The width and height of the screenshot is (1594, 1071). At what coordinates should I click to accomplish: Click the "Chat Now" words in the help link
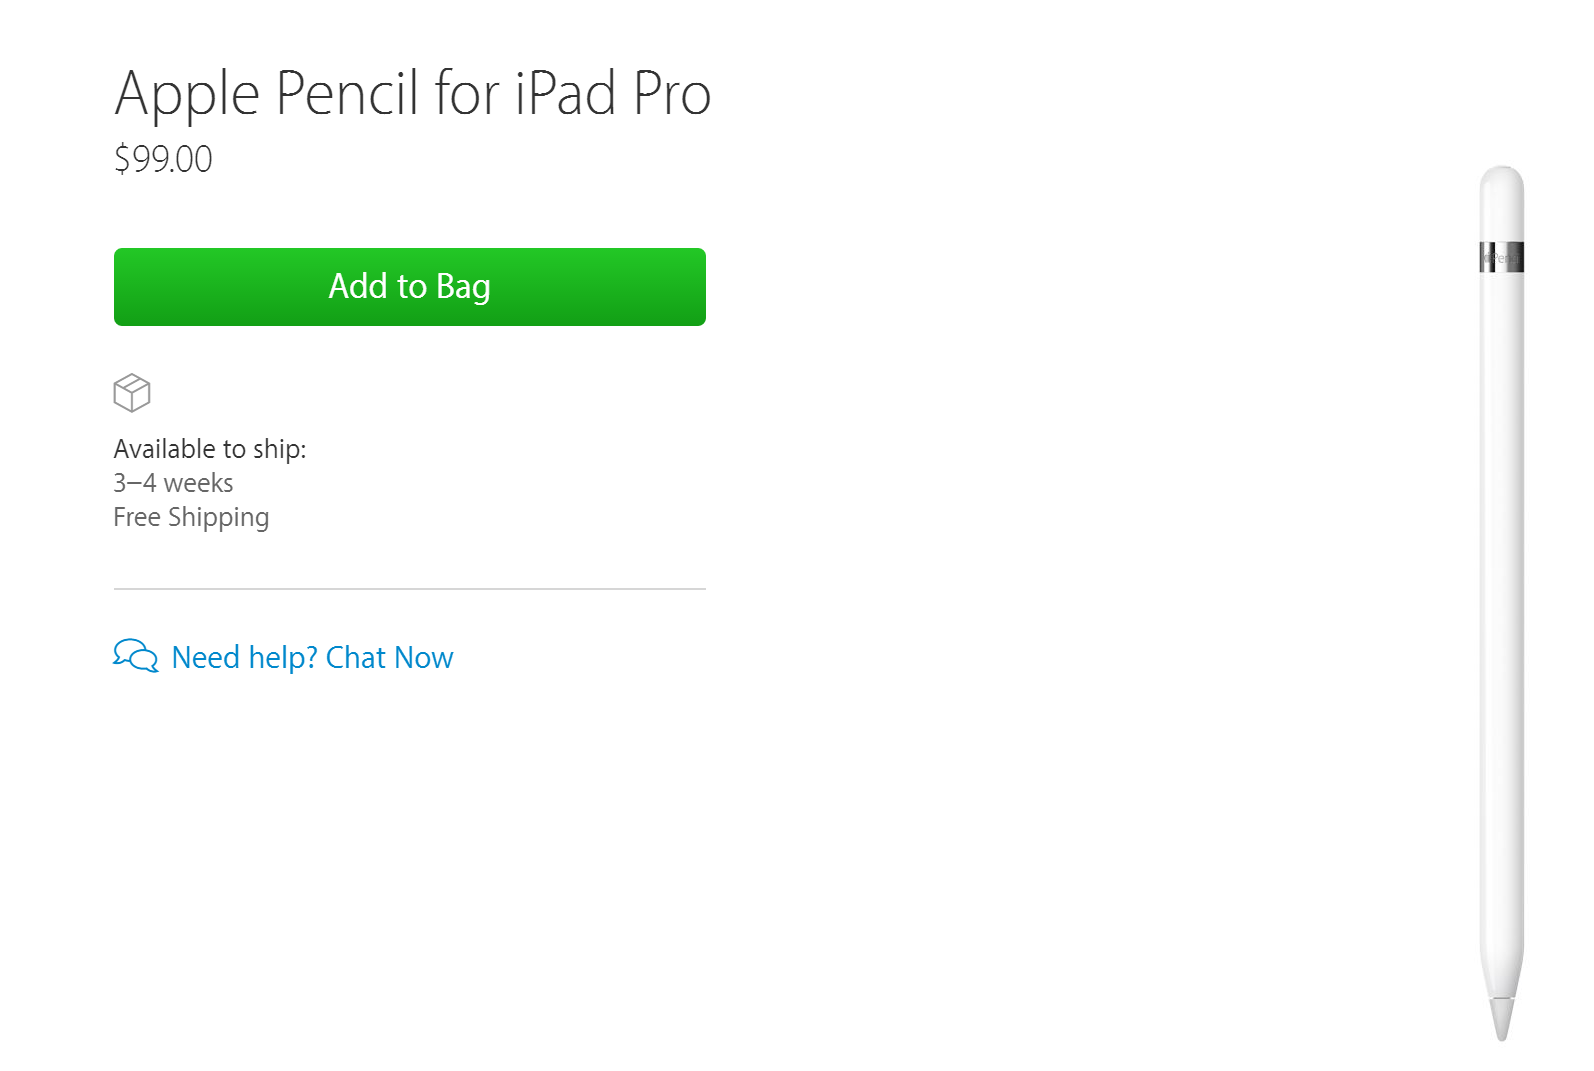click(x=389, y=657)
